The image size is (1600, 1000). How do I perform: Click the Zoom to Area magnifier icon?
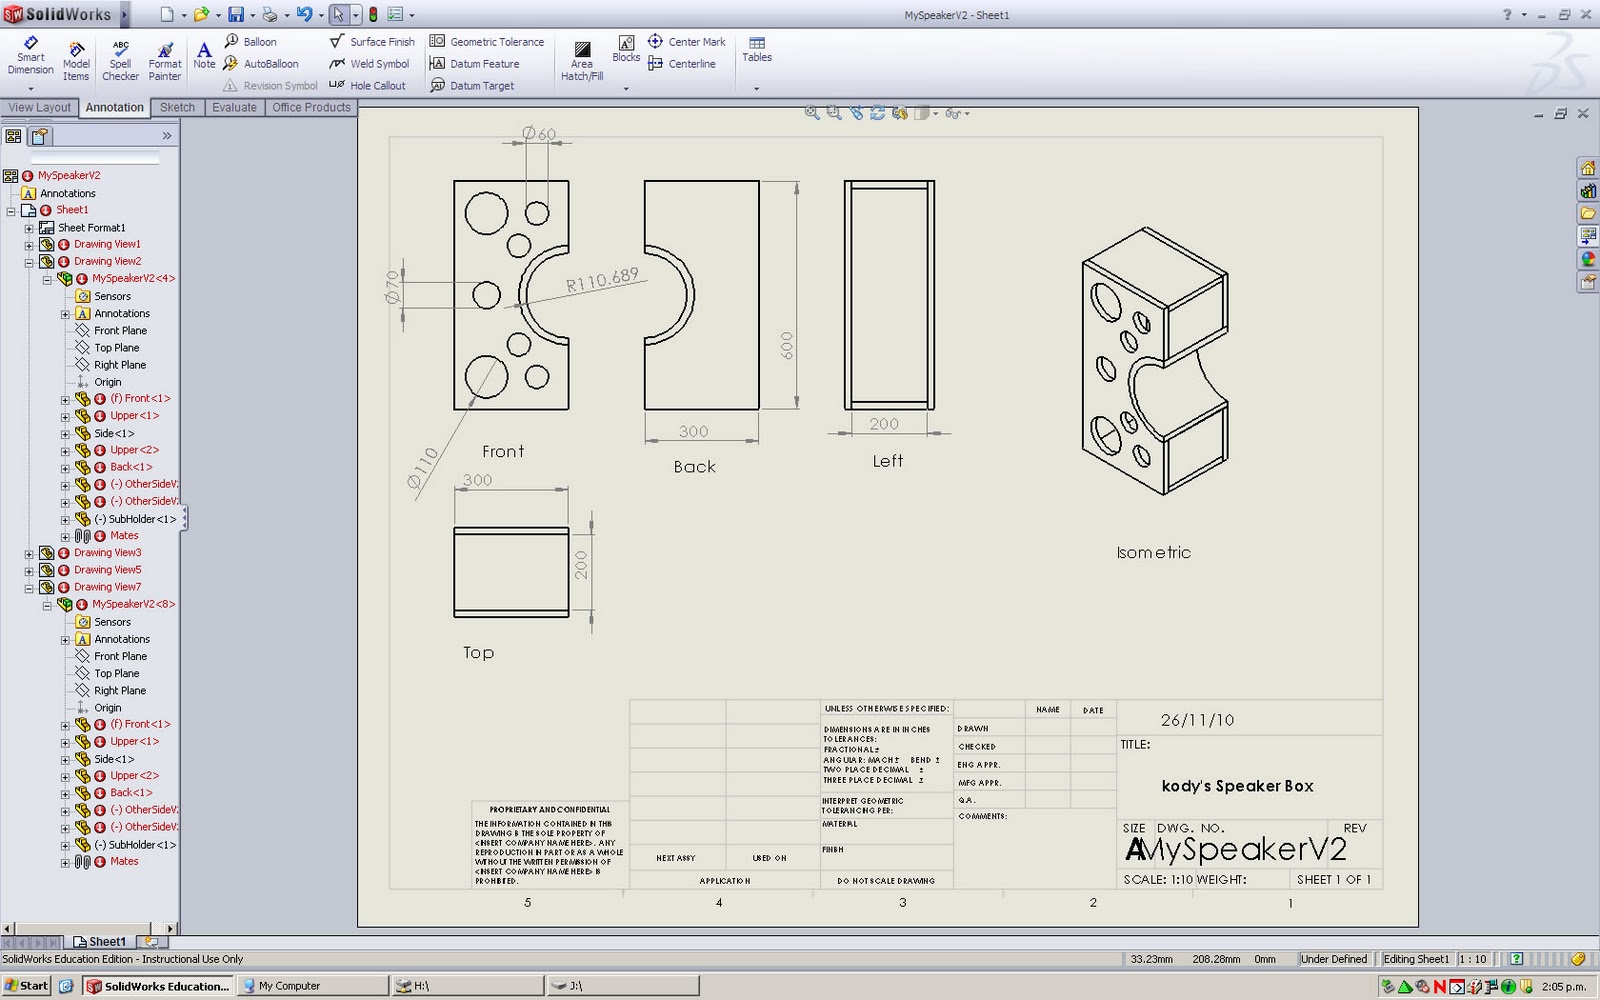(x=834, y=113)
